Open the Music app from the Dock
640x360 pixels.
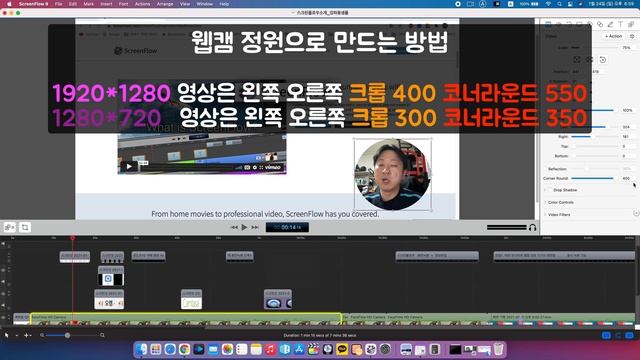tap(270, 349)
